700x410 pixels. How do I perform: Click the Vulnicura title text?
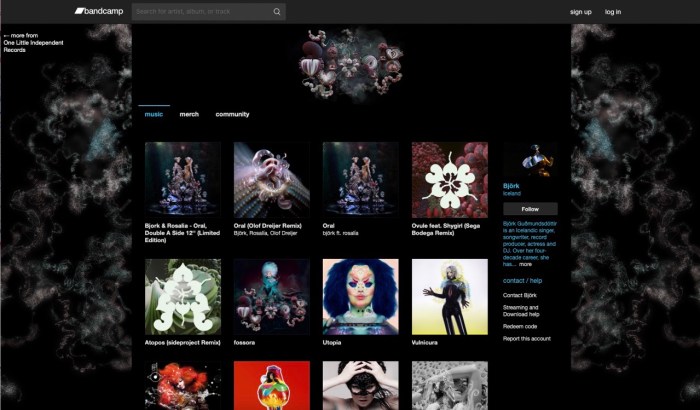click(425, 343)
